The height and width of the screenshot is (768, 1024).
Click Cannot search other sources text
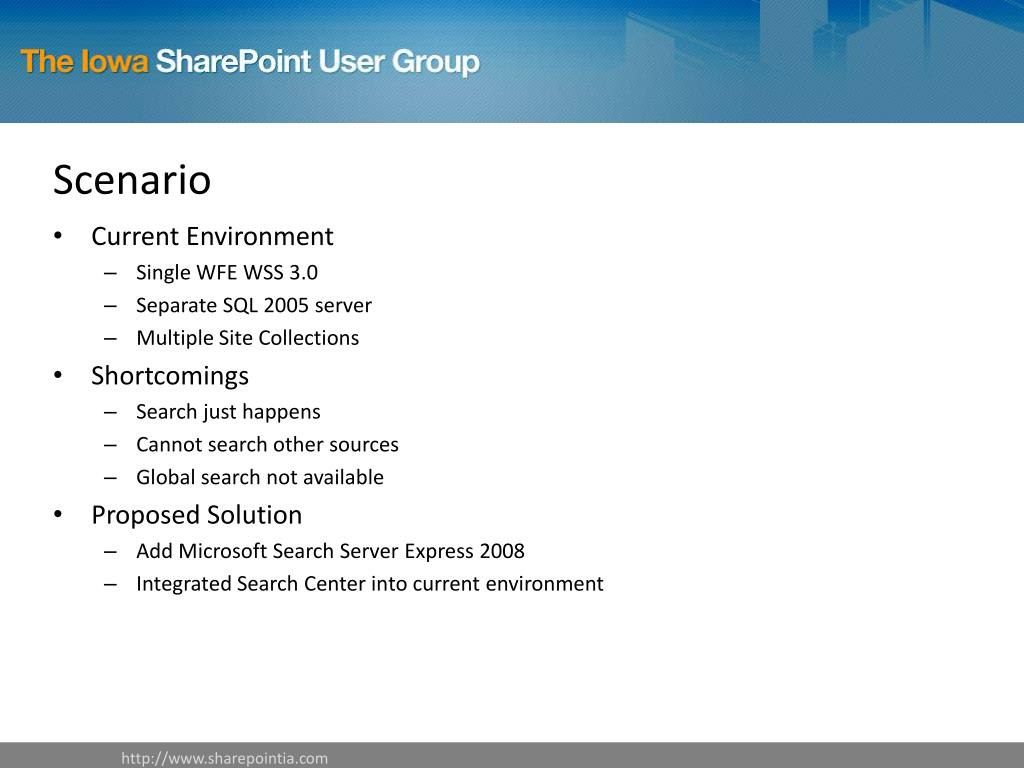point(267,445)
